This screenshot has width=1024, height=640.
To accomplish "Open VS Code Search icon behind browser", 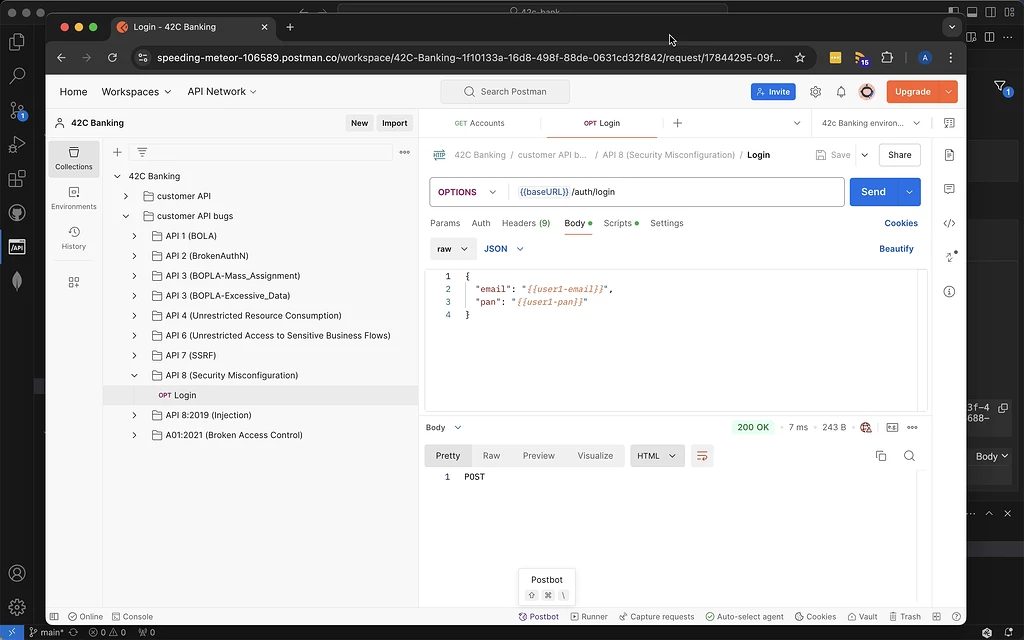I will [17, 76].
